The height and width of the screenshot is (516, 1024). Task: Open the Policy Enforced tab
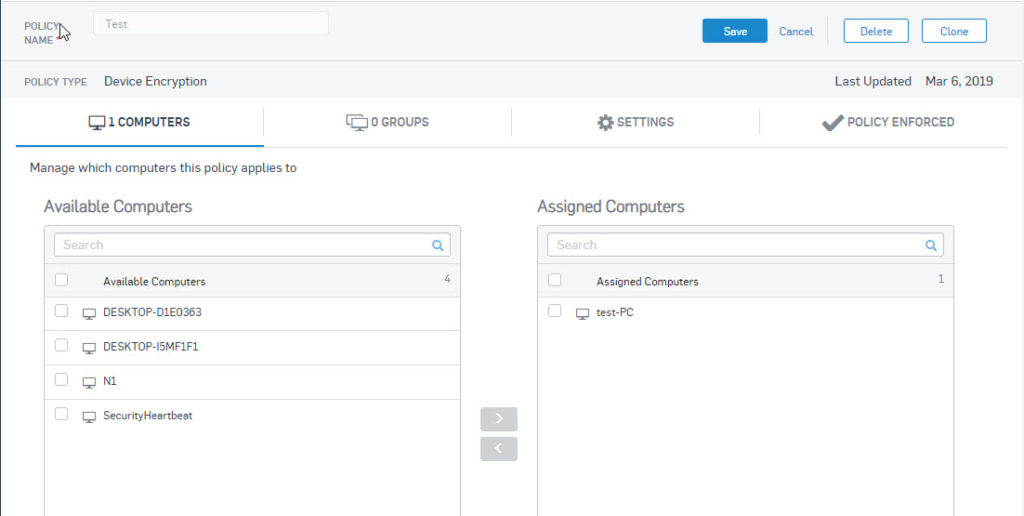pyautogui.click(x=888, y=122)
